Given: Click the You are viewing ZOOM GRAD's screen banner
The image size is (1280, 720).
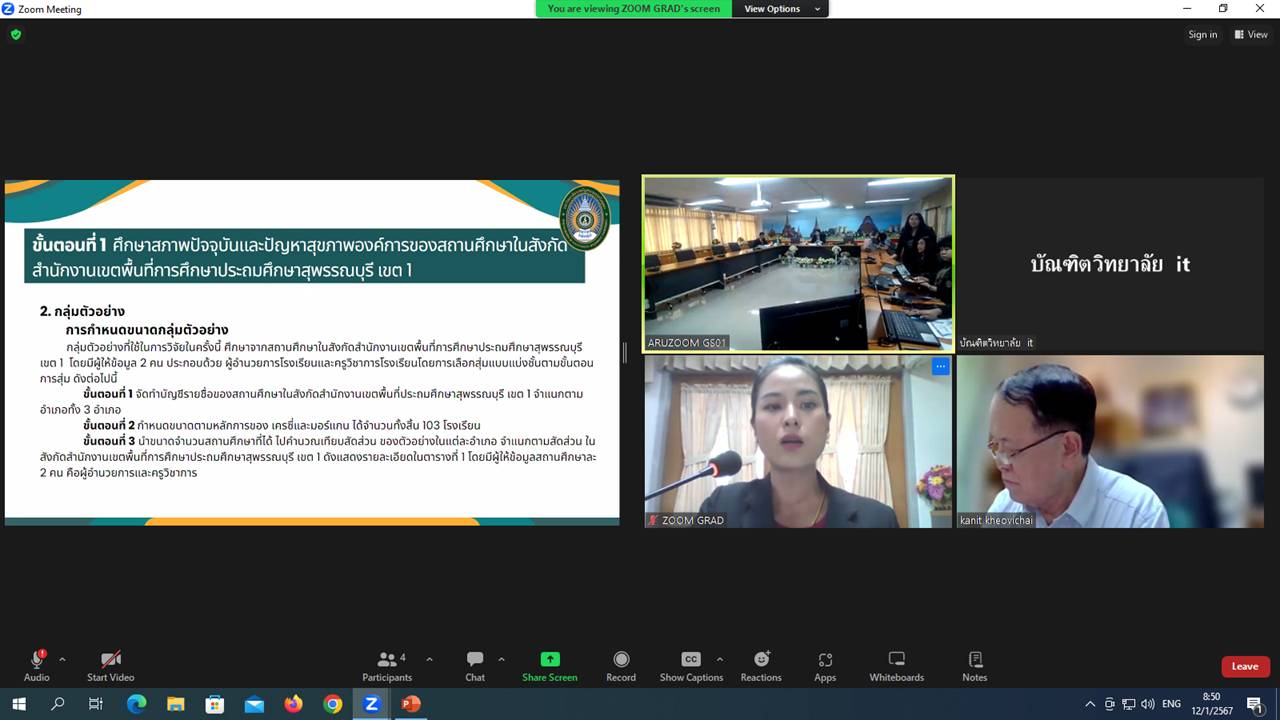Looking at the screenshot, I should (634, 9).
